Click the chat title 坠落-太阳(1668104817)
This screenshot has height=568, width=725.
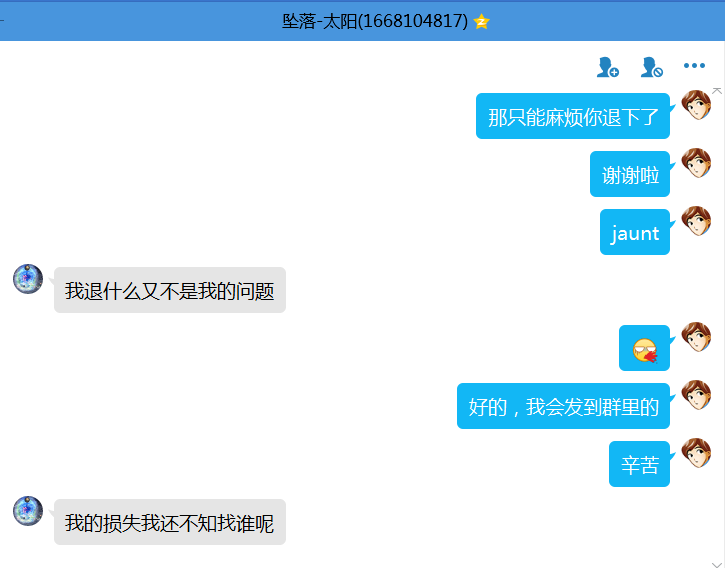click(374, 21)
